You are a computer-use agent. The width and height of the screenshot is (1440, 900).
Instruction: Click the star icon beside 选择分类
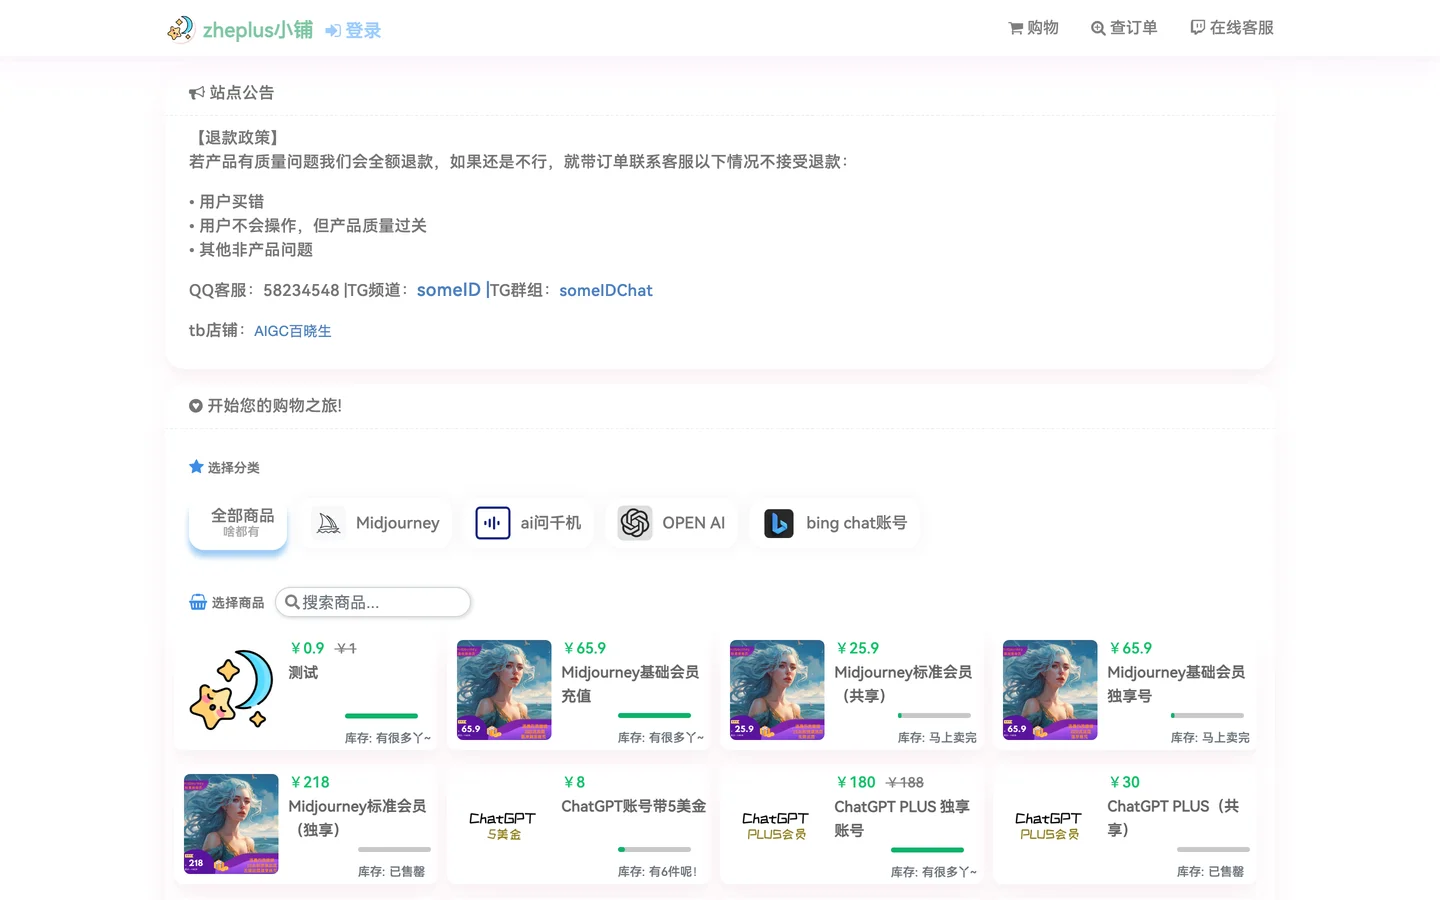pyautogui.click(x=196, y=467)
